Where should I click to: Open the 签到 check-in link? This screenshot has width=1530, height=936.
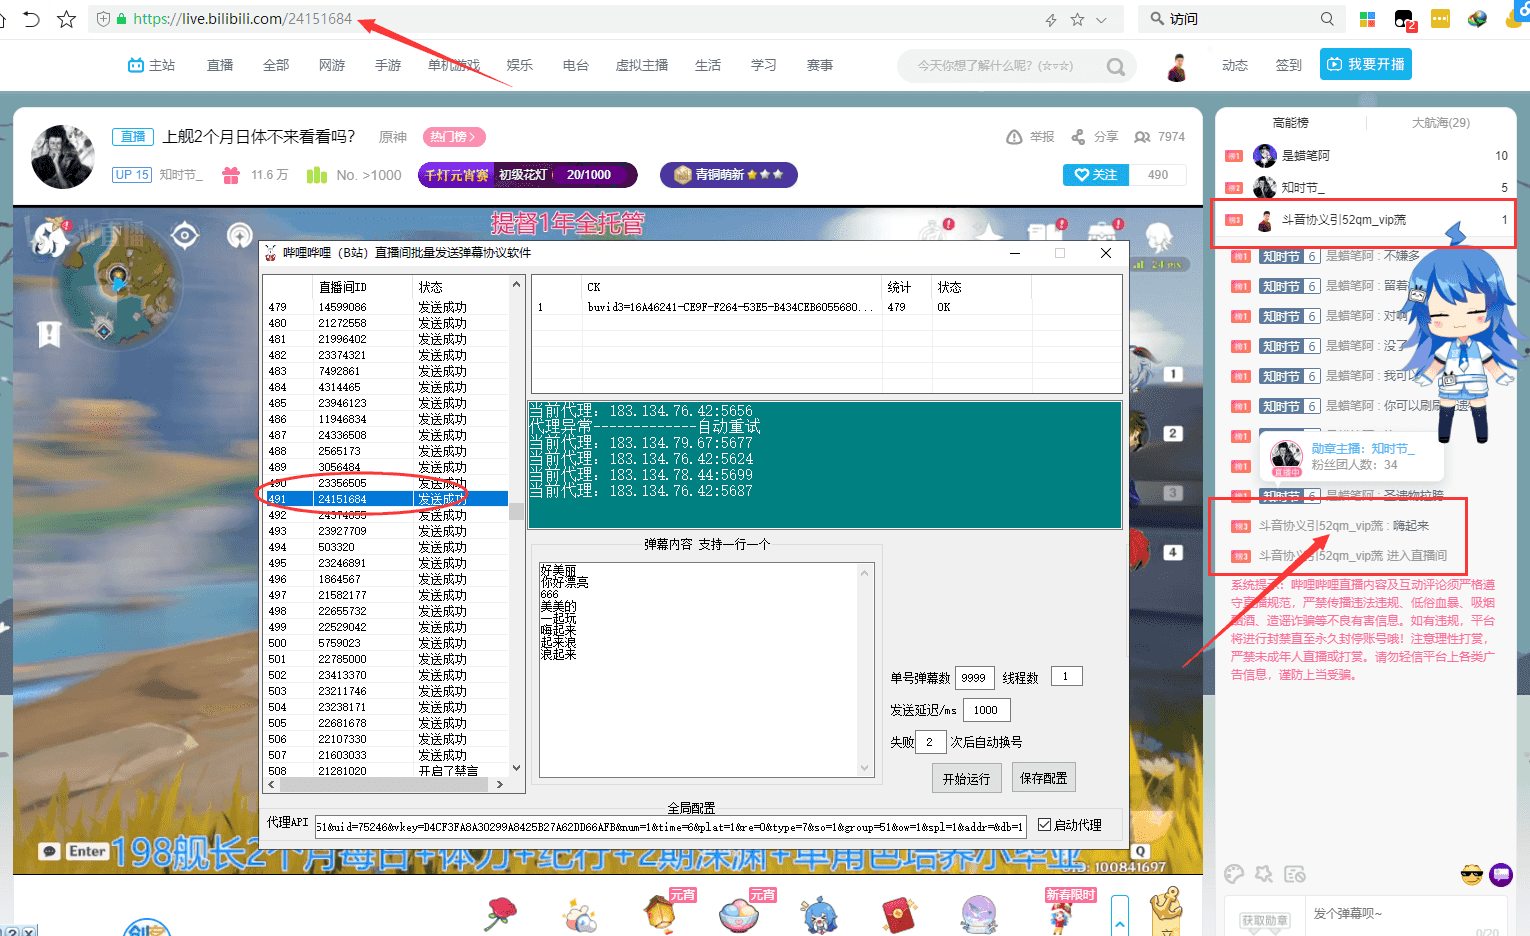click(x=1288, y=65)
